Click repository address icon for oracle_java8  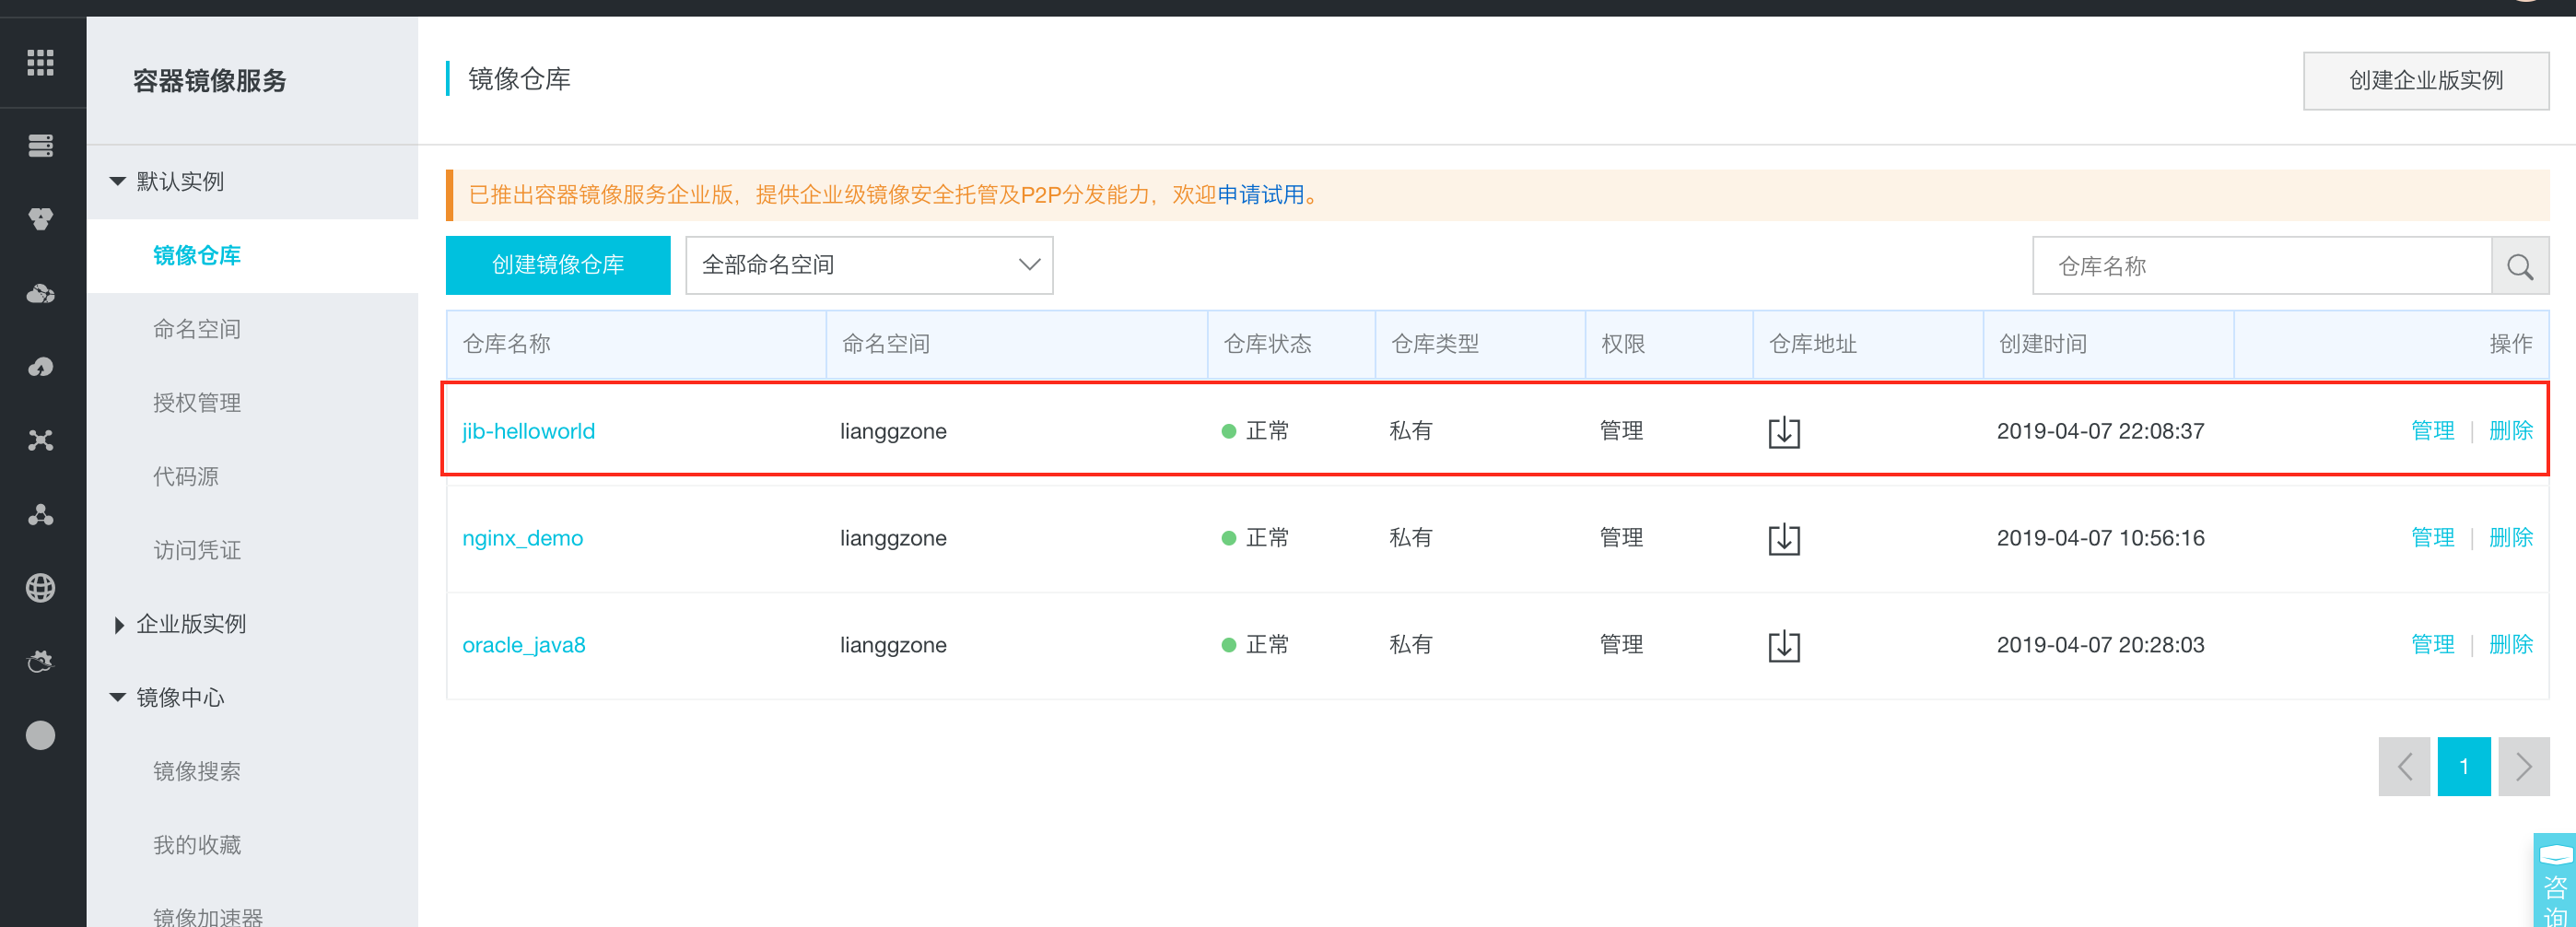tap(1783, 646)
